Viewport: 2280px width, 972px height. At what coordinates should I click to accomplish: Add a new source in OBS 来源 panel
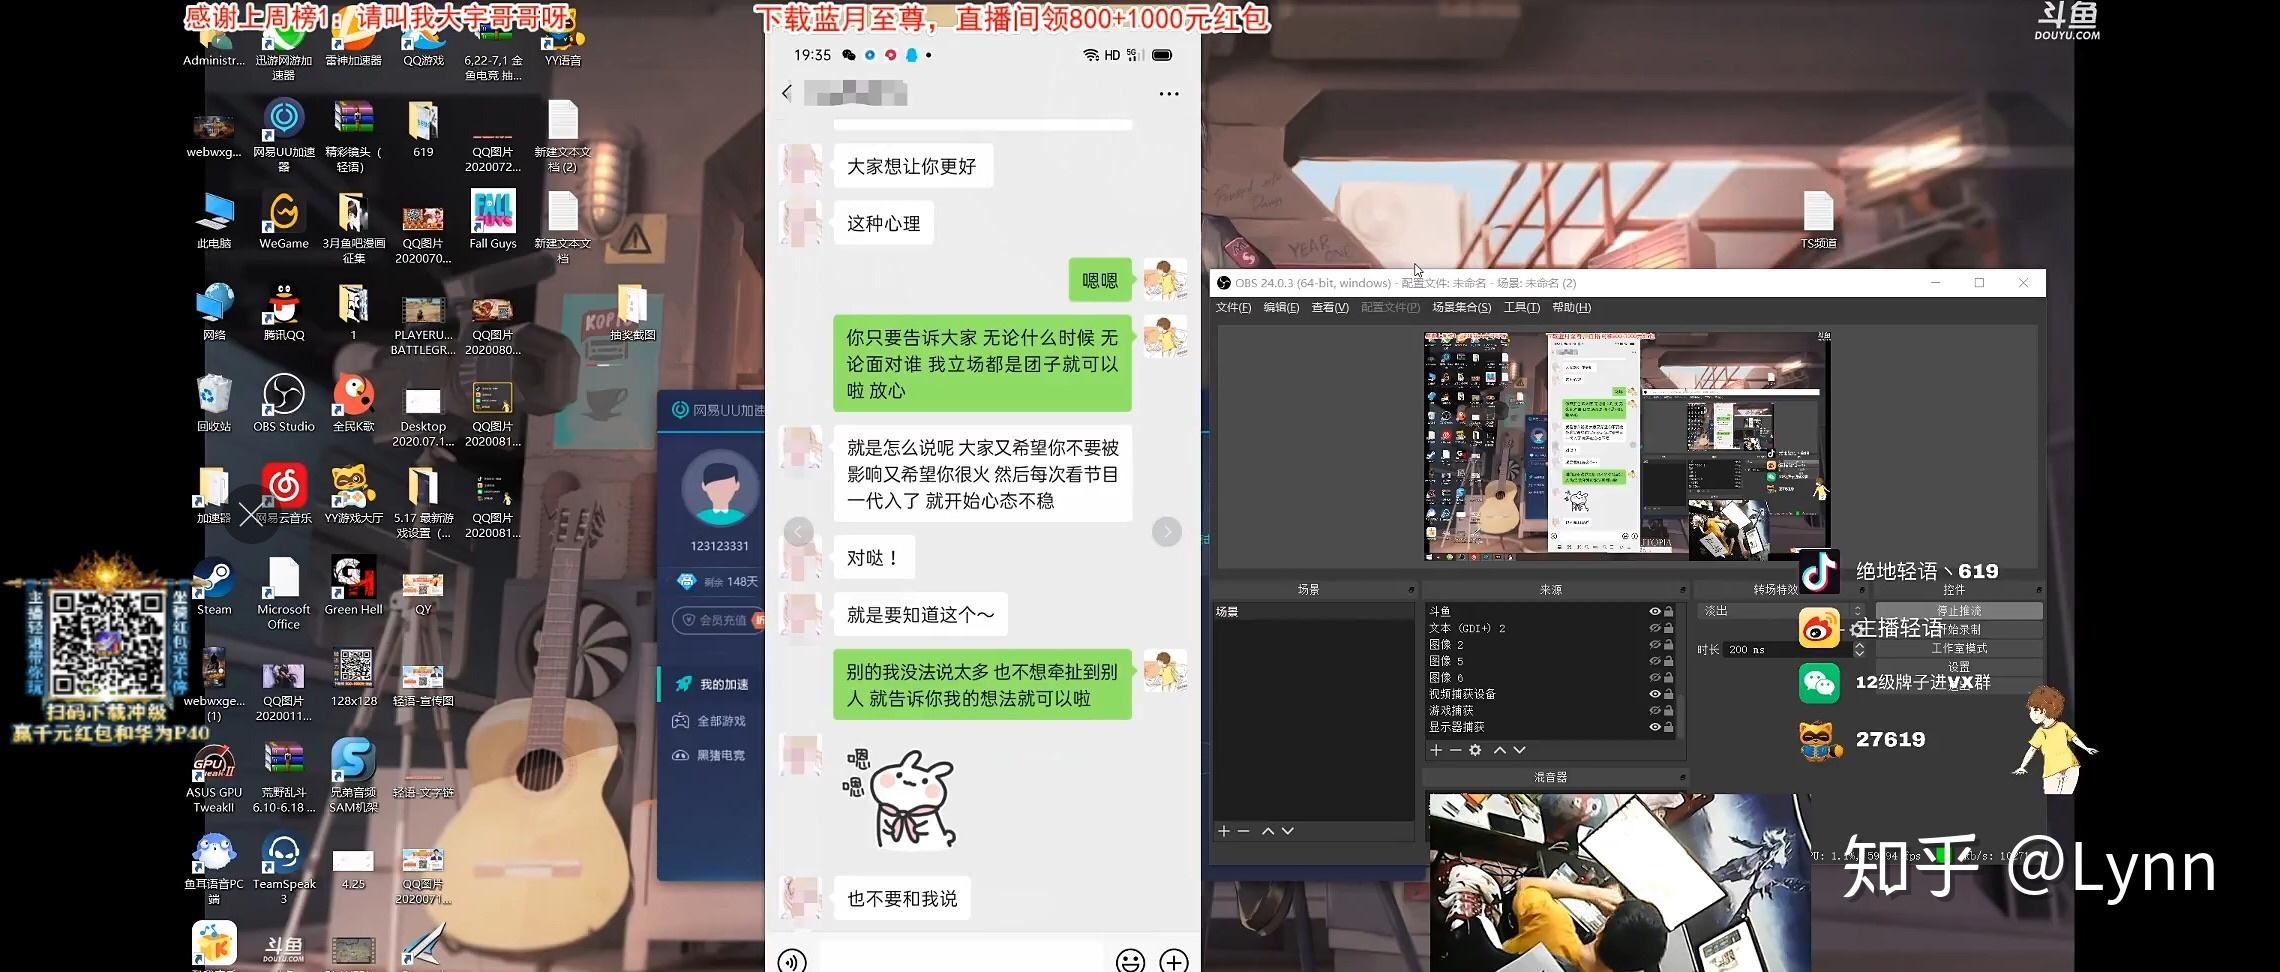click(1436, 750)
